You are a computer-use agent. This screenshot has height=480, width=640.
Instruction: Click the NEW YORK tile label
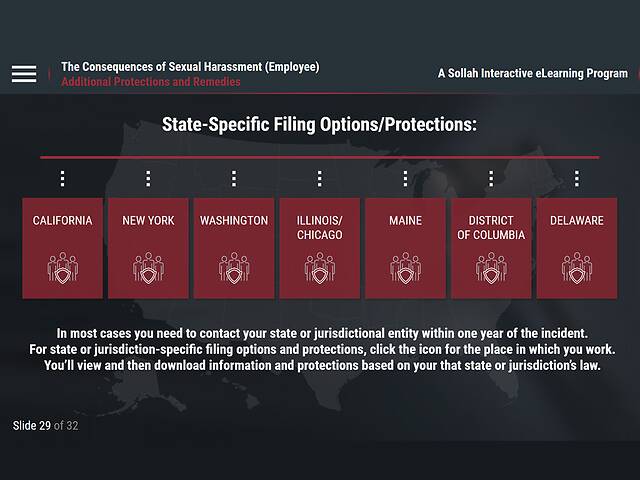(x=148, y=220)
